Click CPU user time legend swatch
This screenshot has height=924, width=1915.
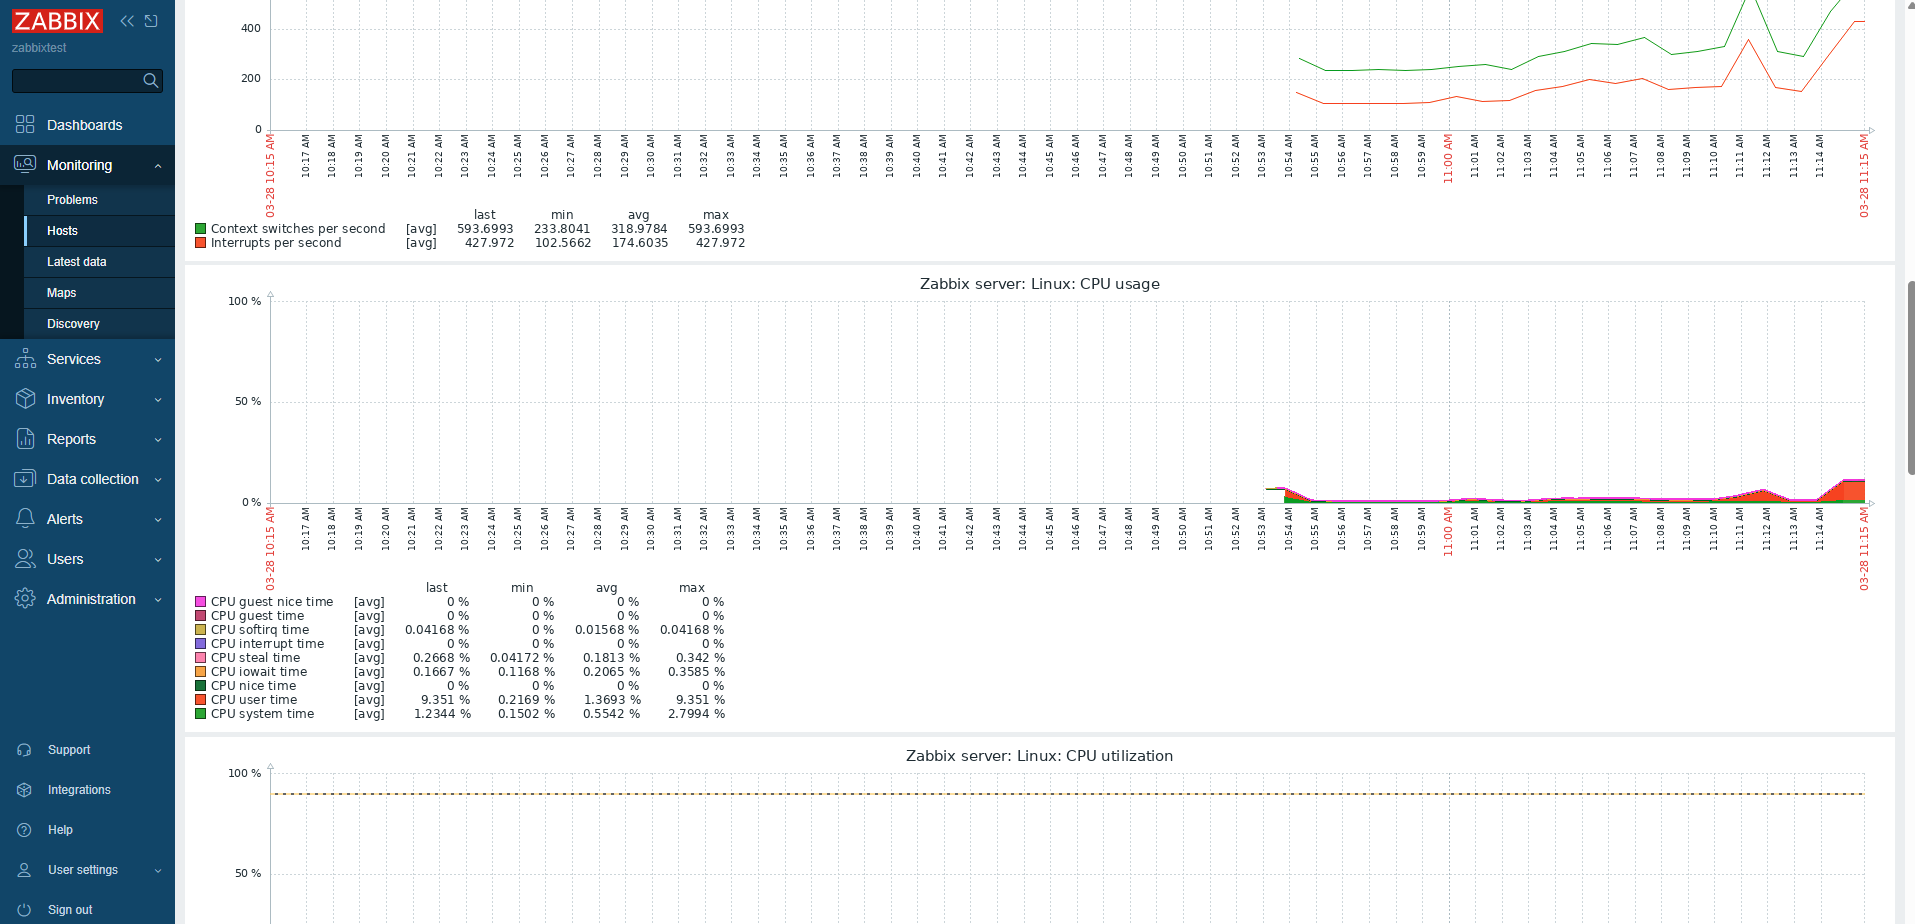tap(200, 700)
